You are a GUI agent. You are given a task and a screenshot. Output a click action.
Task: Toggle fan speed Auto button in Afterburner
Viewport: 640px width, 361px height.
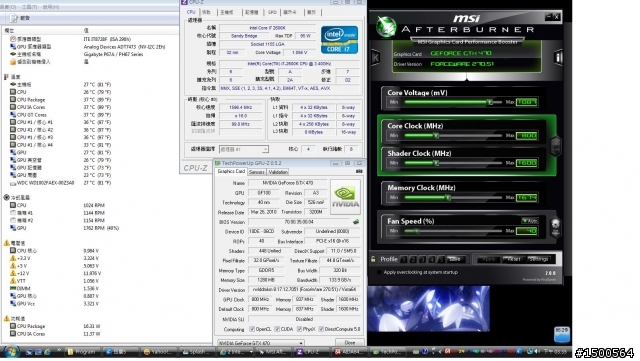tap(530, 221)
